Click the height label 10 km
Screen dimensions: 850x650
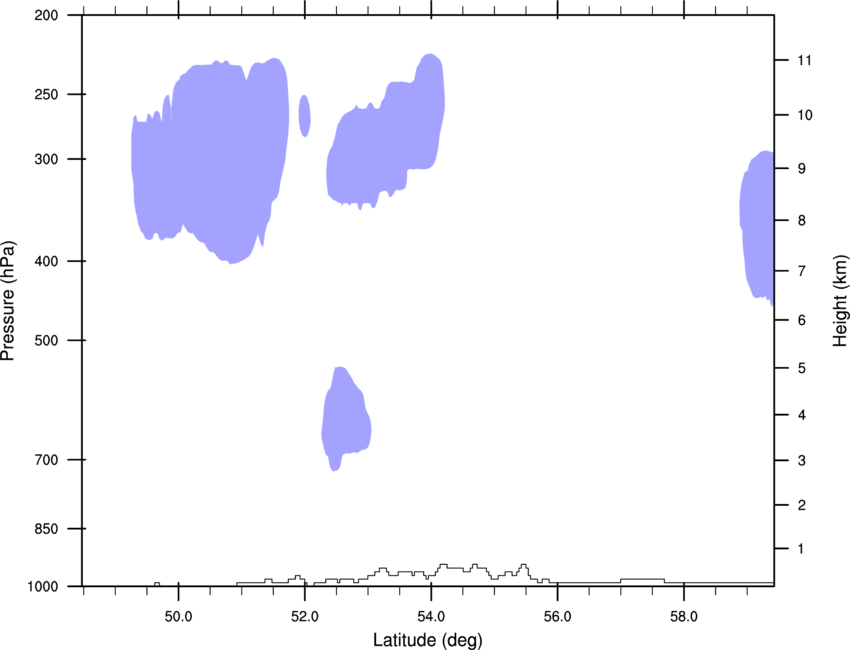tap(805, 115)
